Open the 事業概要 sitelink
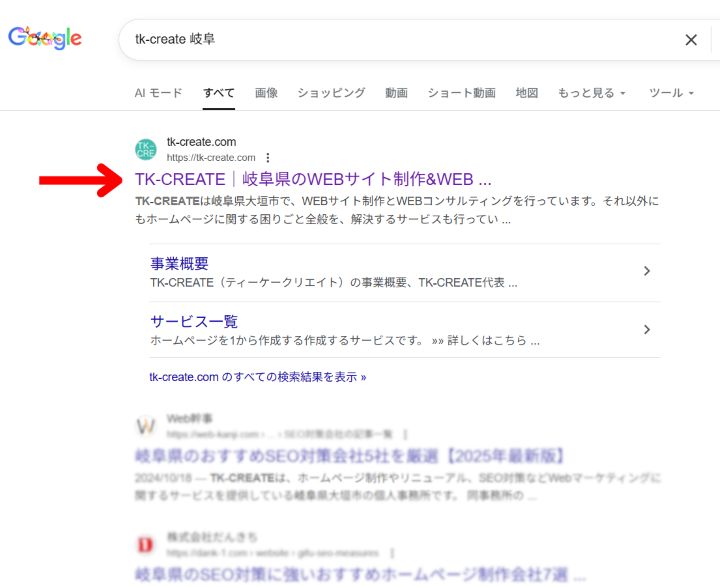Image resolution: width=720 pixels, height=587 pixels. coord(180,263)
